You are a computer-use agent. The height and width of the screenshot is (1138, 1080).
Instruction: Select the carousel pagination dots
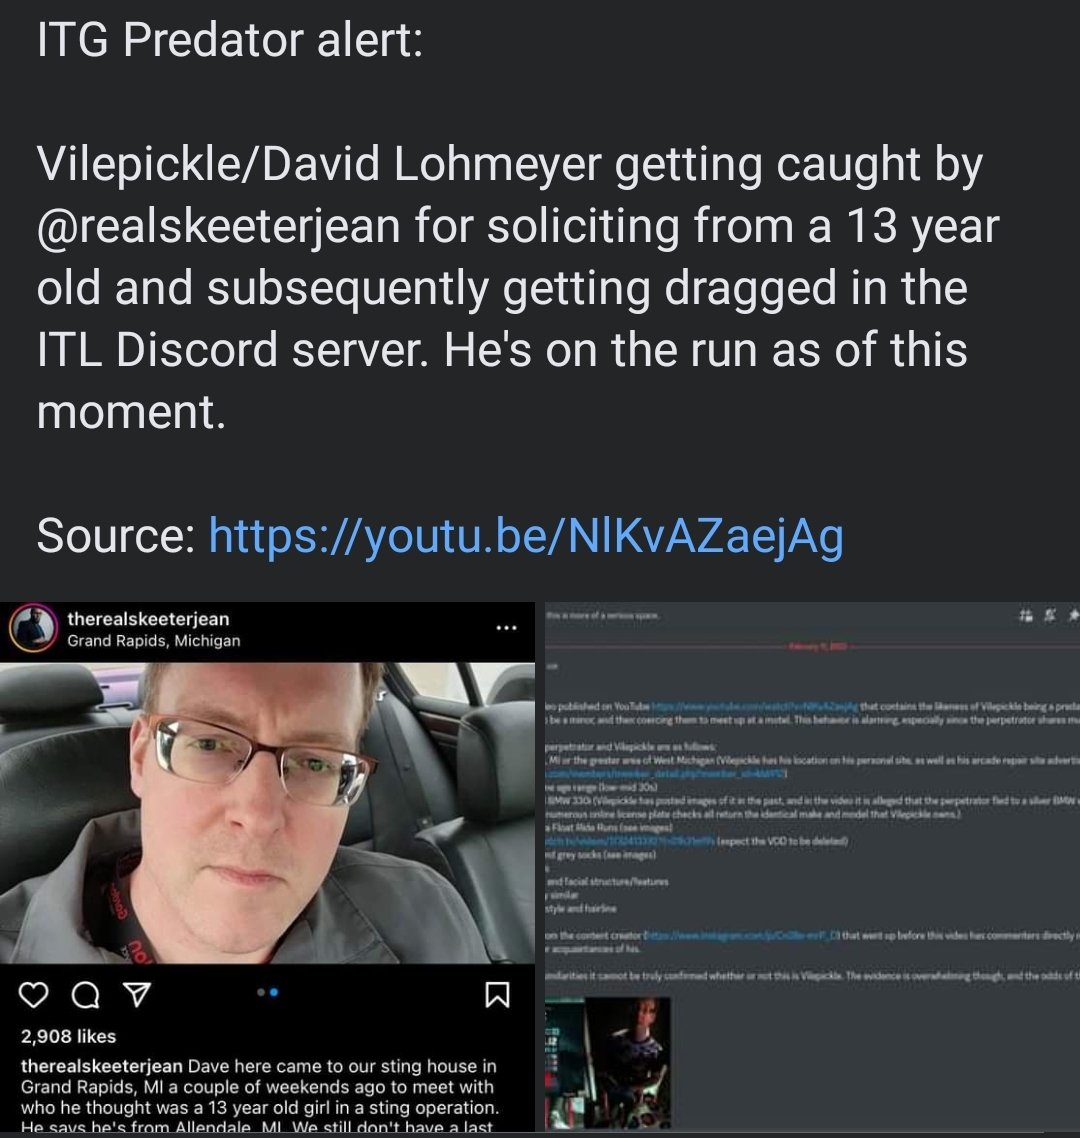pos(268,992)
